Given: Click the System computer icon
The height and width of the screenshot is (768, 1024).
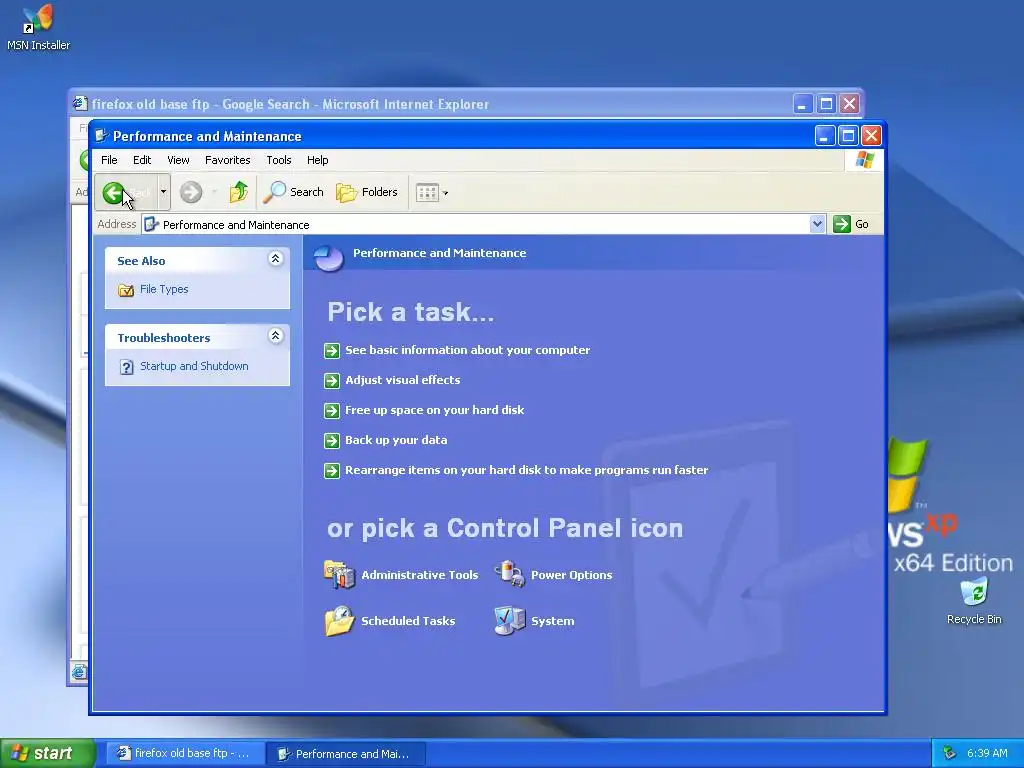Looking at the screenshot, I should pyautogui.click(x=510, y=620).
